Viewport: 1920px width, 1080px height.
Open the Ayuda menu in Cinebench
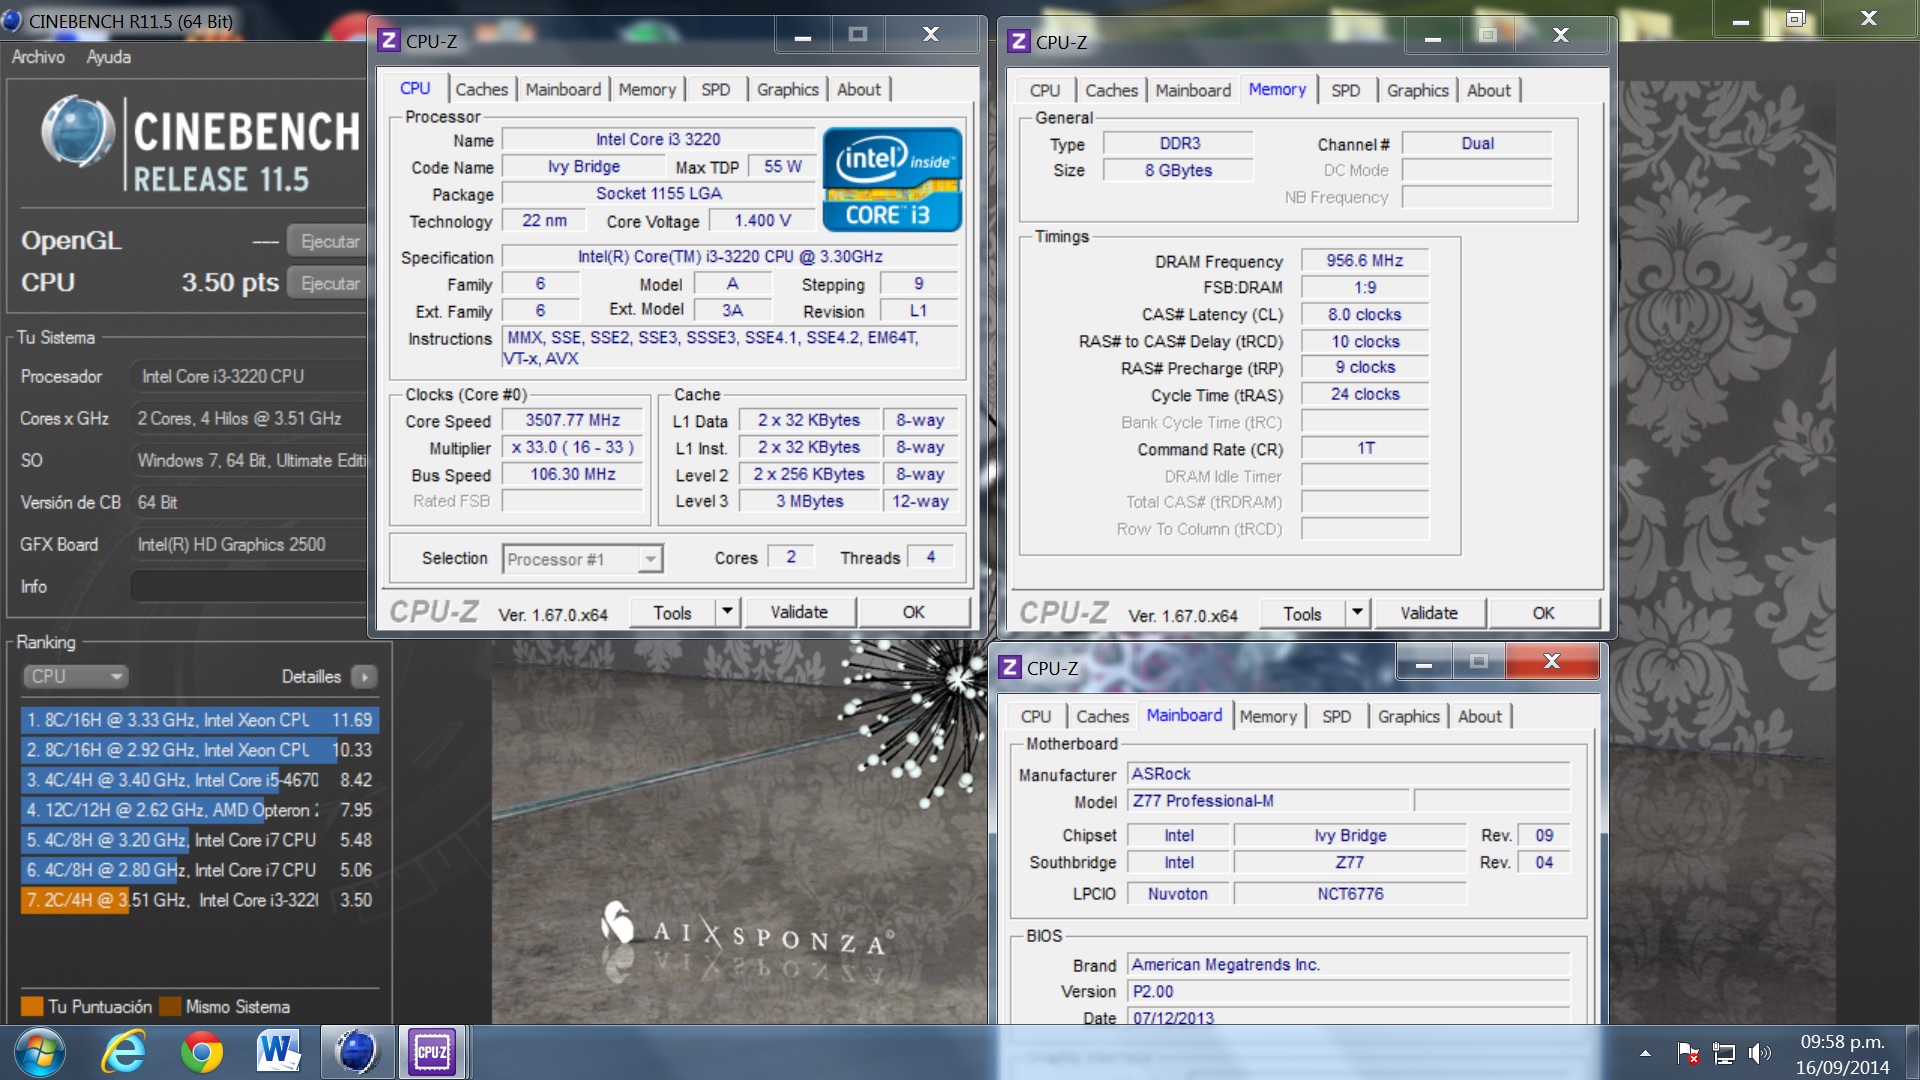tap(108, 57)
